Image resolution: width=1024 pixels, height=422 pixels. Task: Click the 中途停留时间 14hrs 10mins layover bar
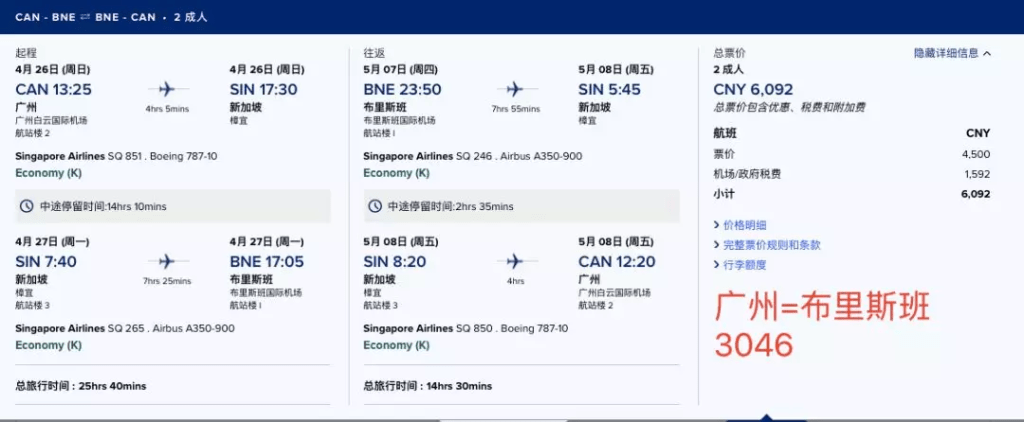click(x=172, y=206)
